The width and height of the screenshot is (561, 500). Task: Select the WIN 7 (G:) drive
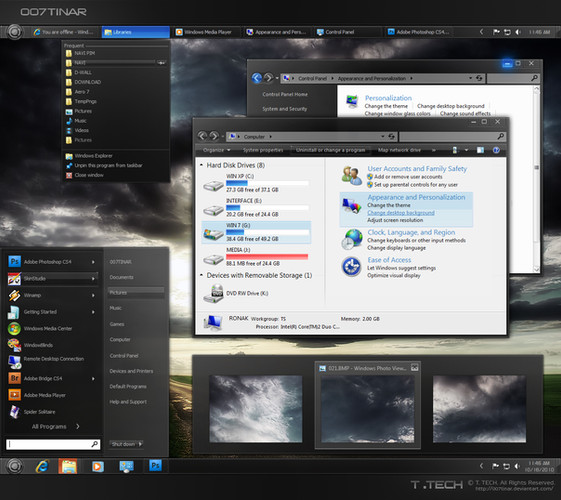[x=256, y=232]
